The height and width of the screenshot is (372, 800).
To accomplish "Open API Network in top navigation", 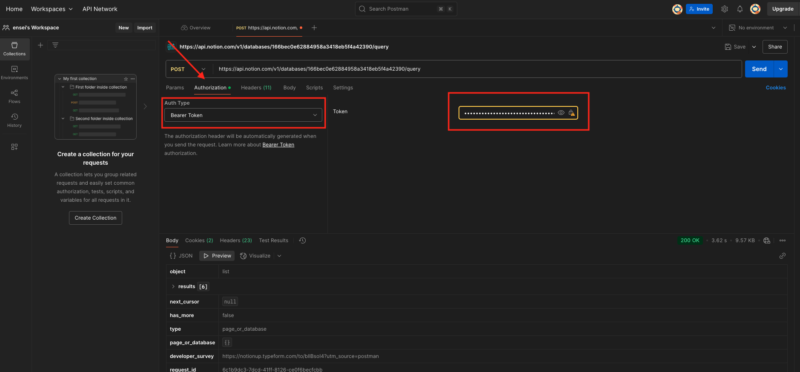I will coord(100,9).
